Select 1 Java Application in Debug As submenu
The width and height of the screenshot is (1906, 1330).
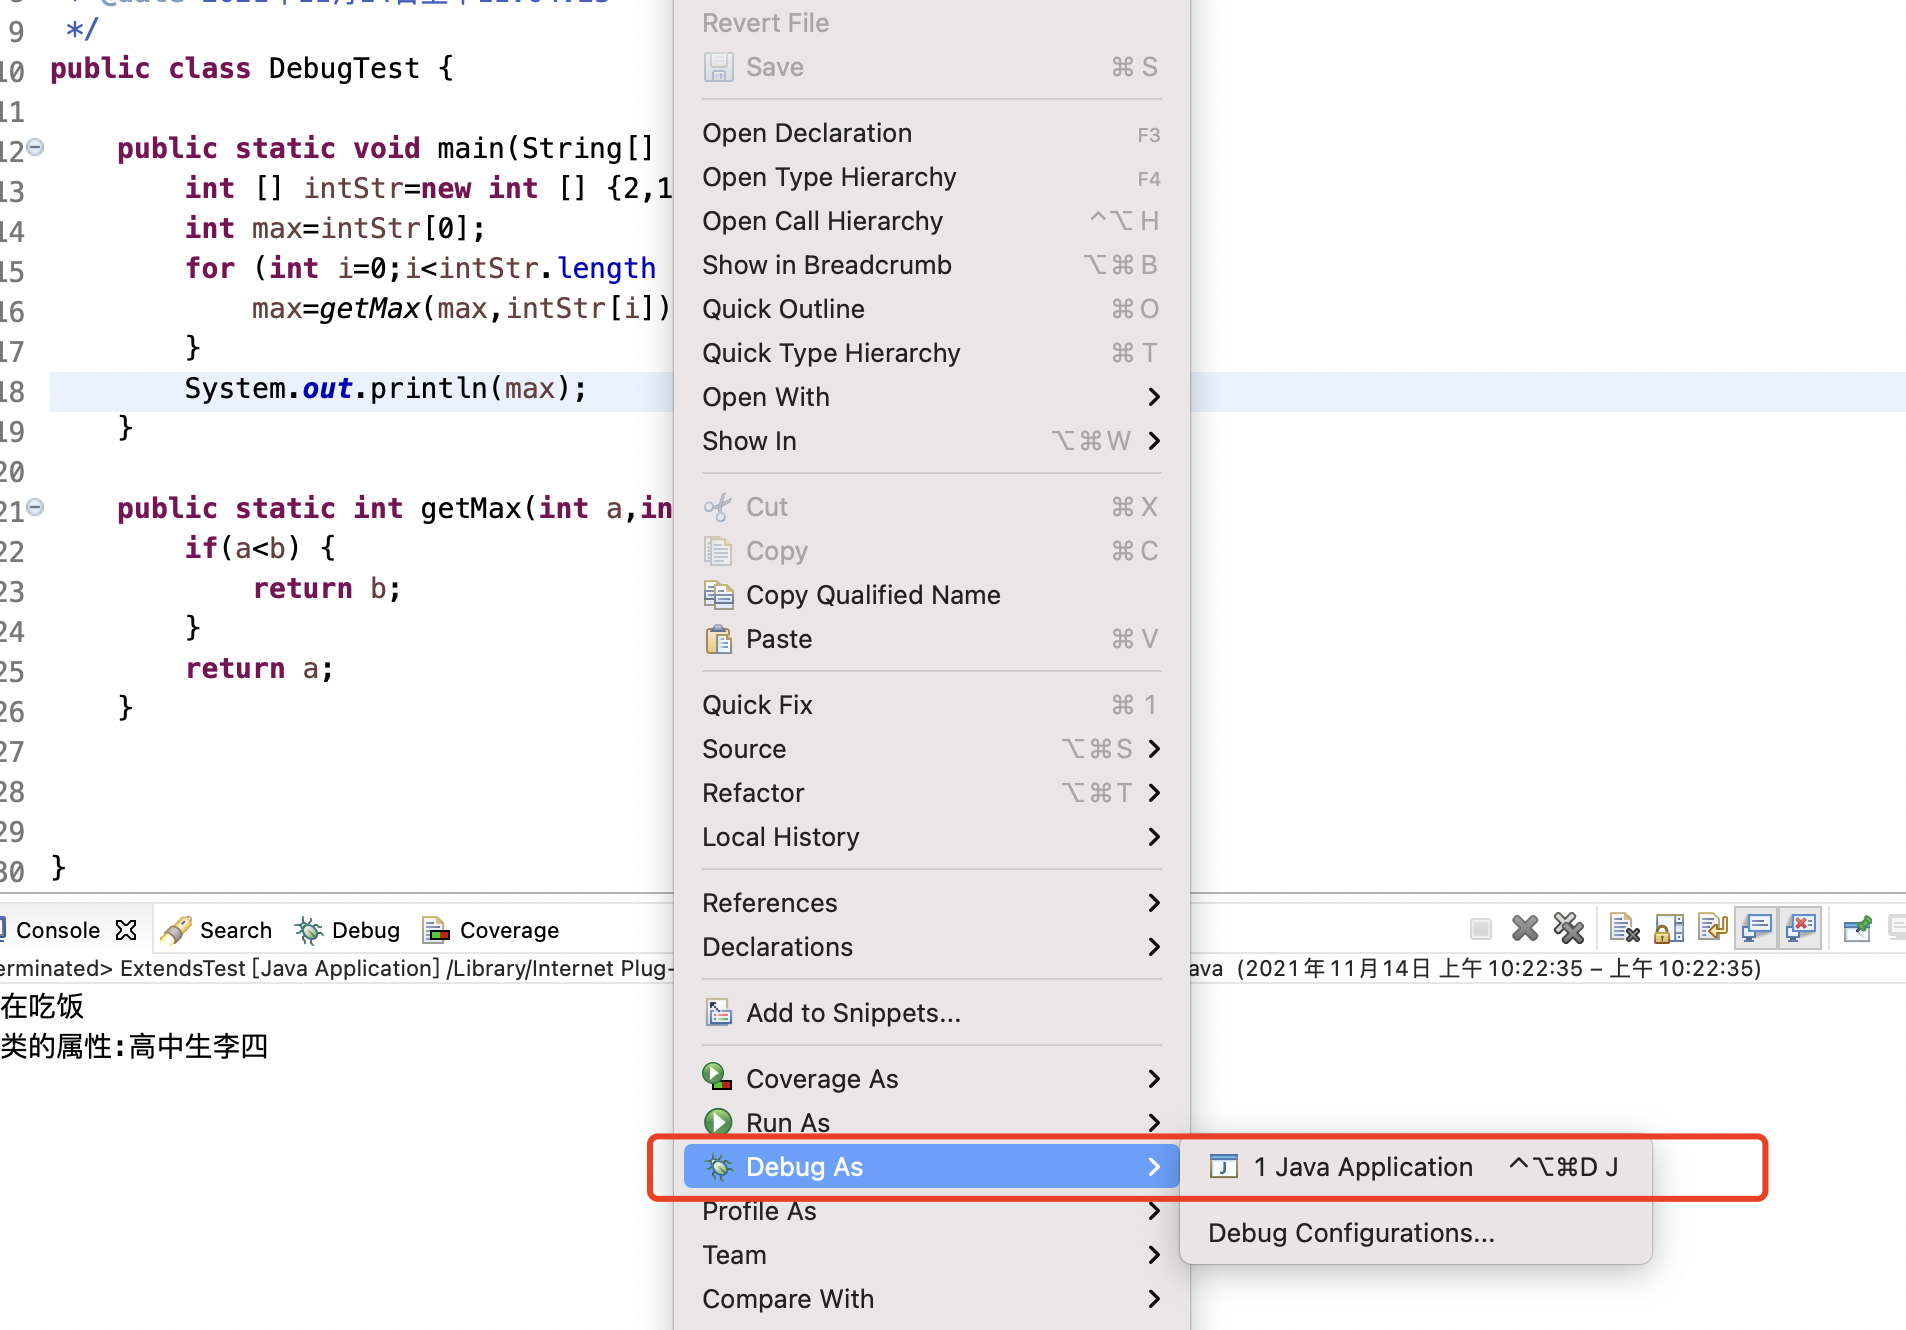(x=1415, y=1167)
